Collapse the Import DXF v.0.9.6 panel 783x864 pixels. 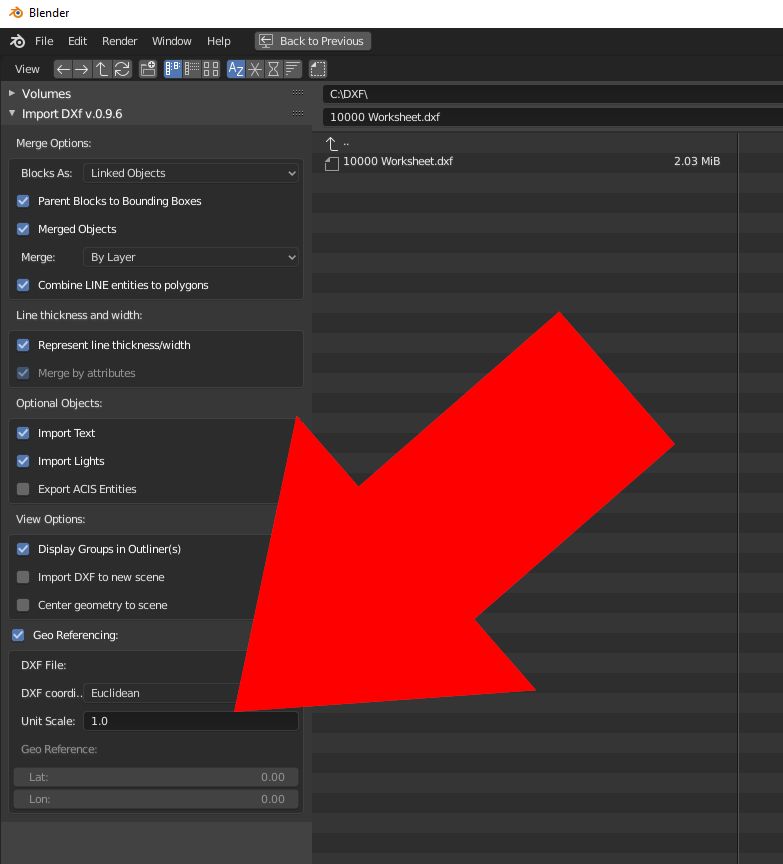point(12,113)
